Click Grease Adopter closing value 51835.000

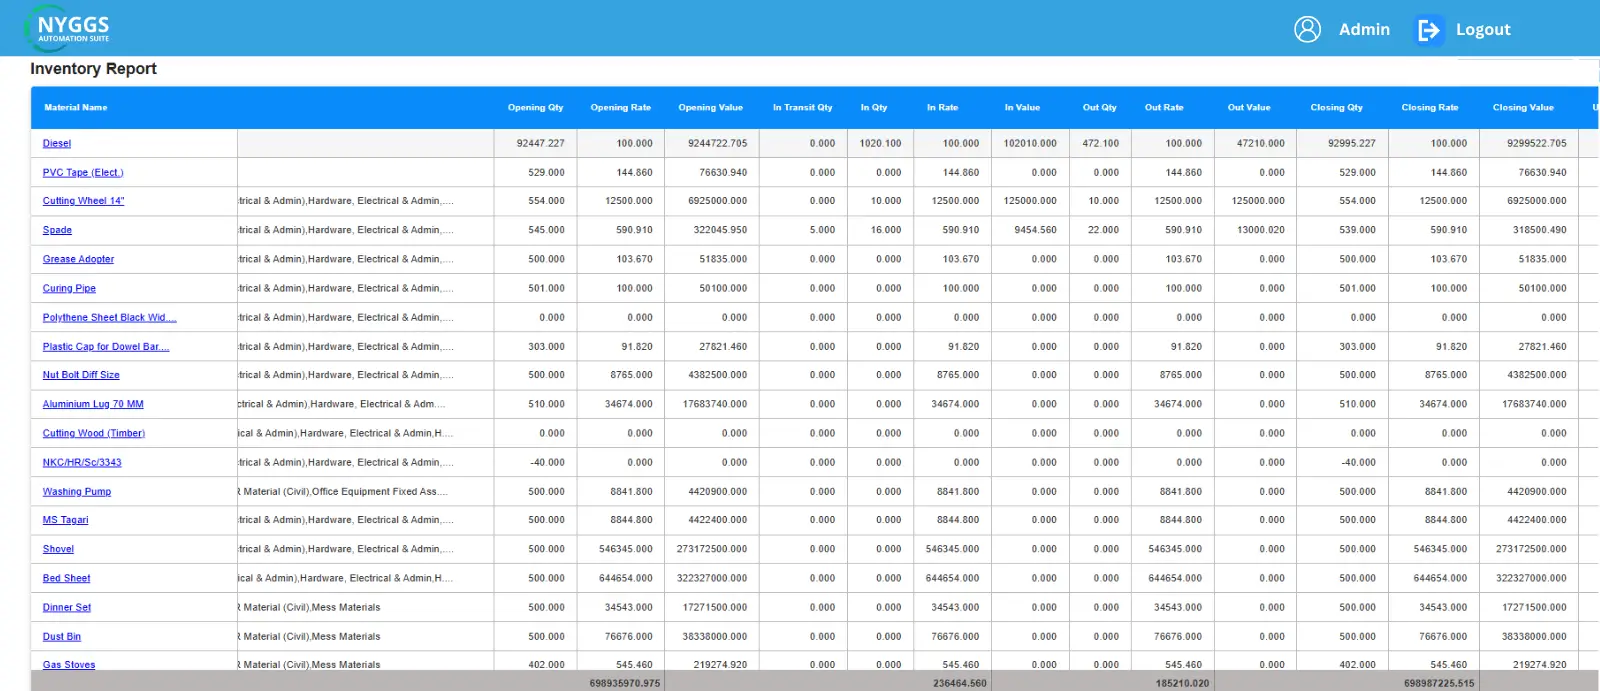(1542, 259)
